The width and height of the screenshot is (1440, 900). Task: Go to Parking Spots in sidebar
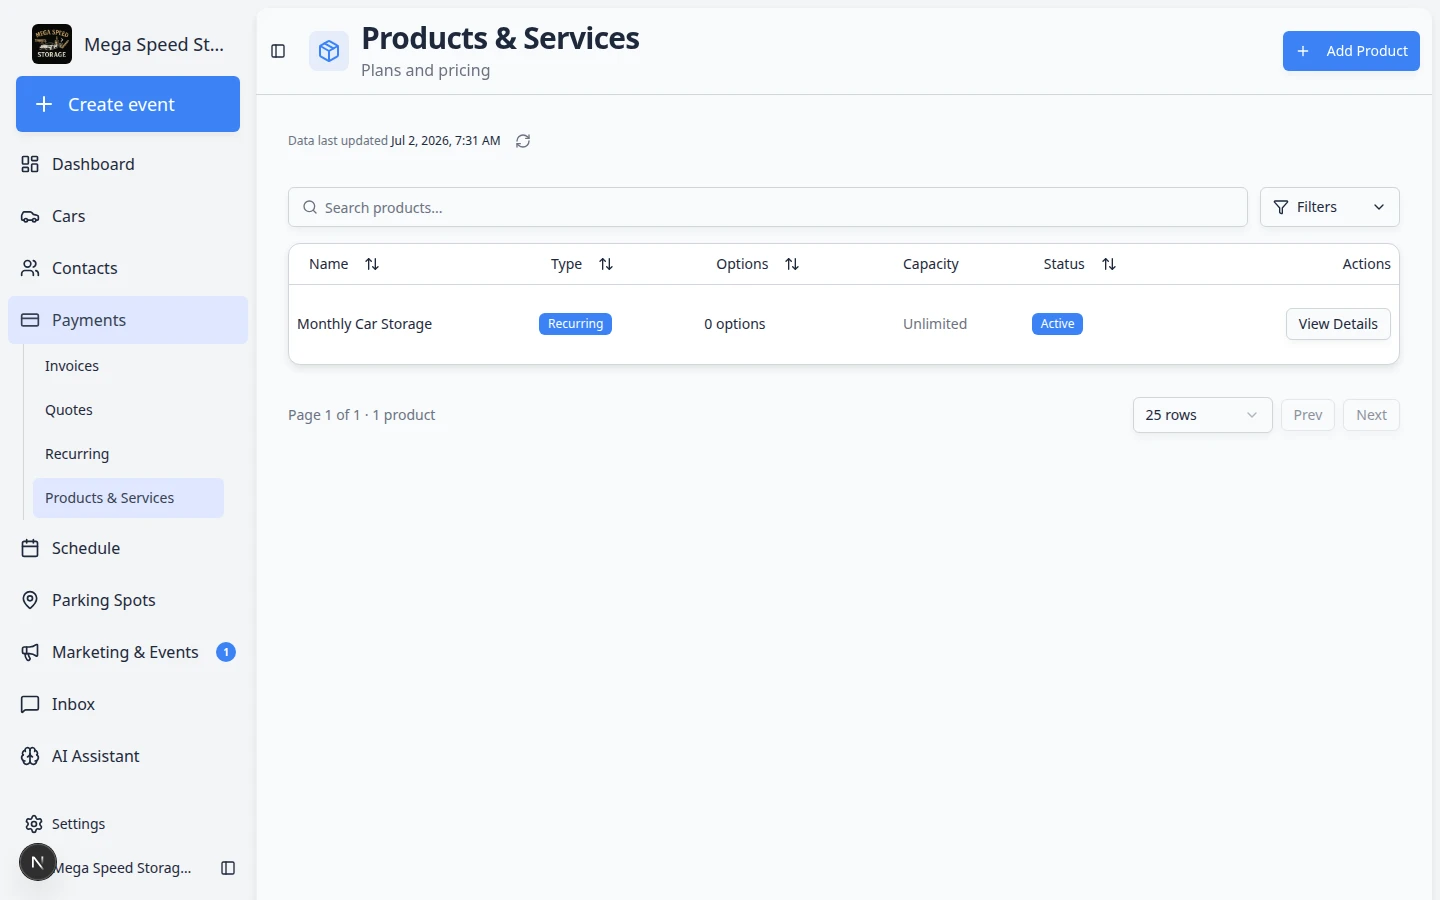coord(128,600)
